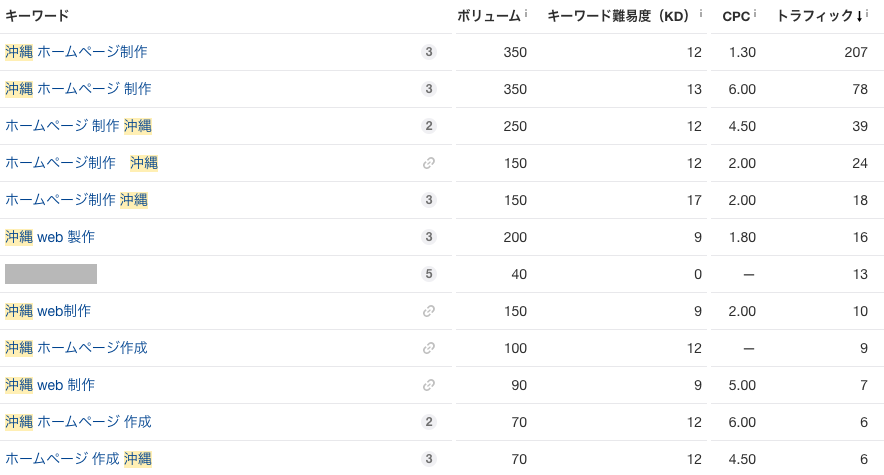
Task: Expand badge 3 on 沖縄 web 製作 row
Action: click(429, 237)
